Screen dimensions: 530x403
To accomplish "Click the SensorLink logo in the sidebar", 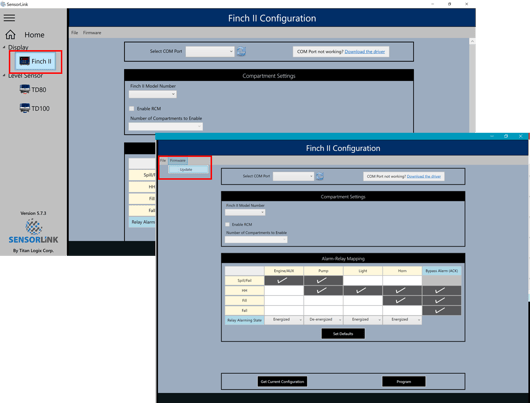I will pos(33,231).
